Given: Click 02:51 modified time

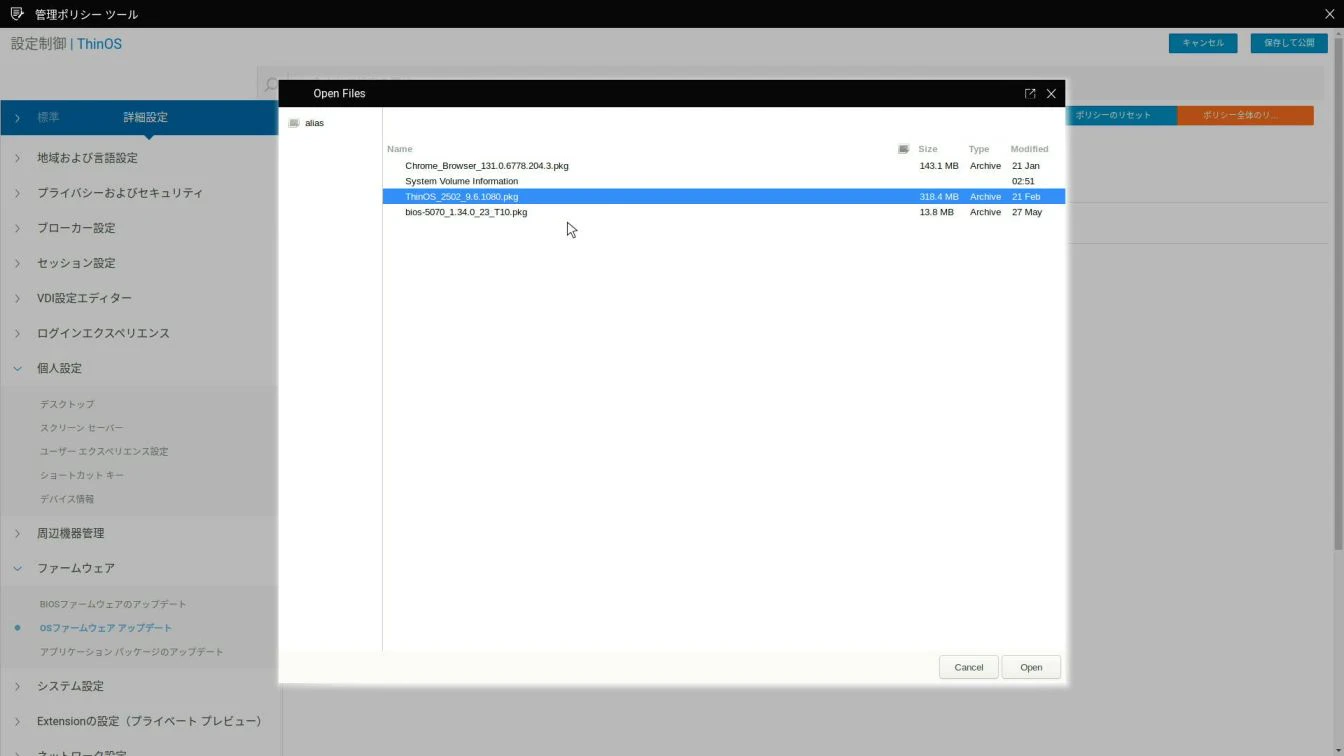Looking at the screenshot, I should click(1023, 181).
